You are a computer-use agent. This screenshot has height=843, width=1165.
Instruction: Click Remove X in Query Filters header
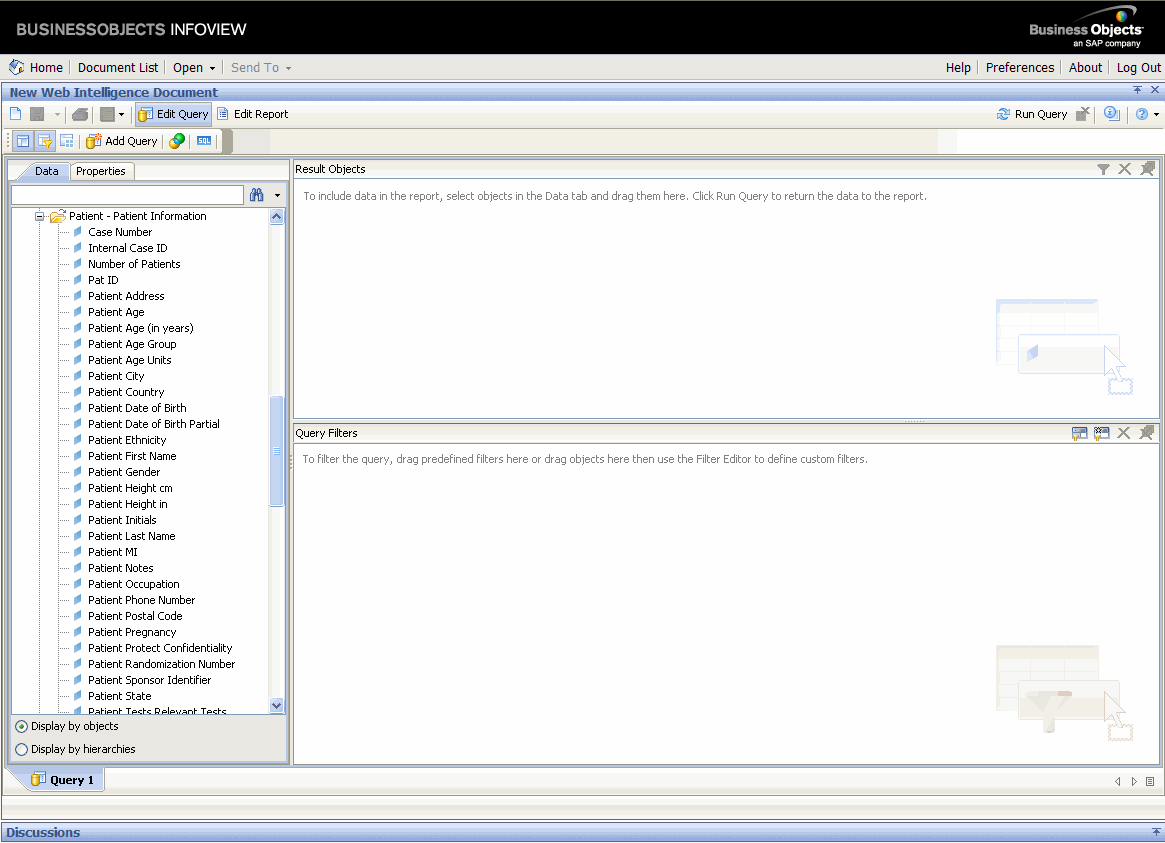[x=1124, y=433]
